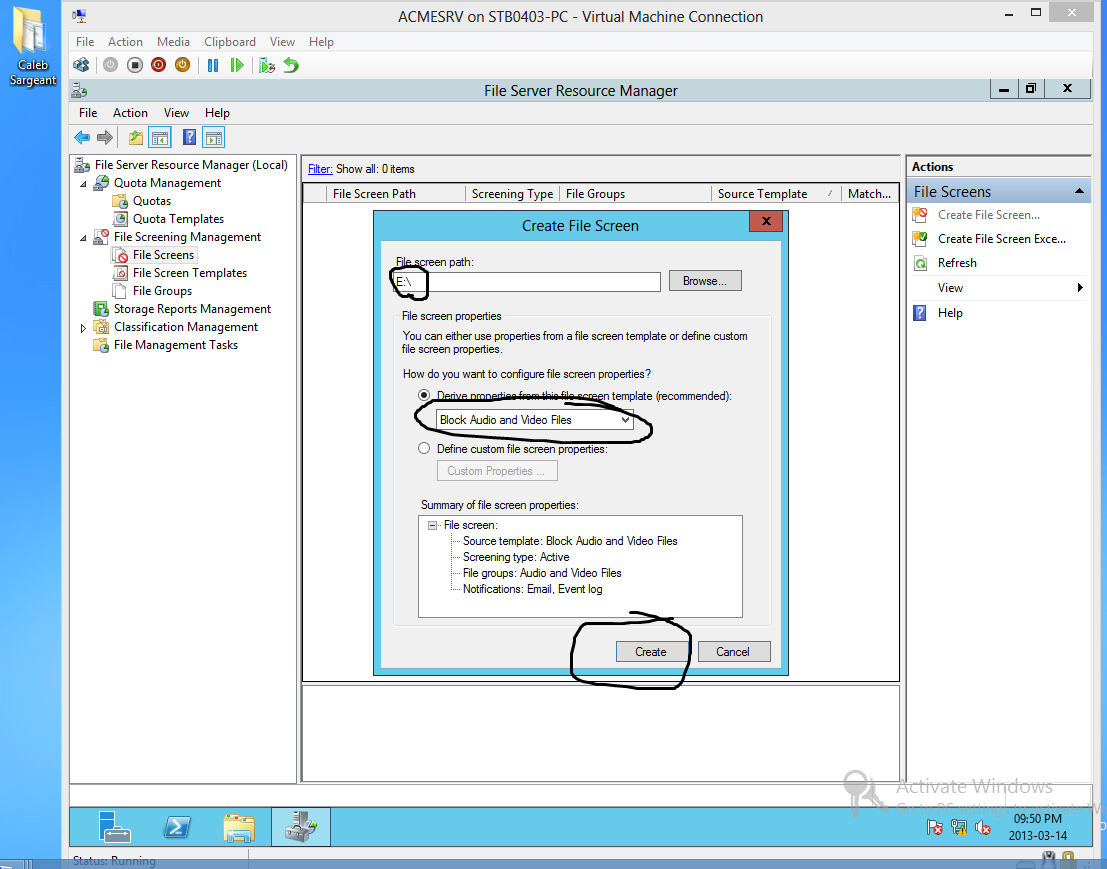The height and width of the screenshot is (869, 1107).
Task: Click the File screen path input field
Action: (527, 282)
